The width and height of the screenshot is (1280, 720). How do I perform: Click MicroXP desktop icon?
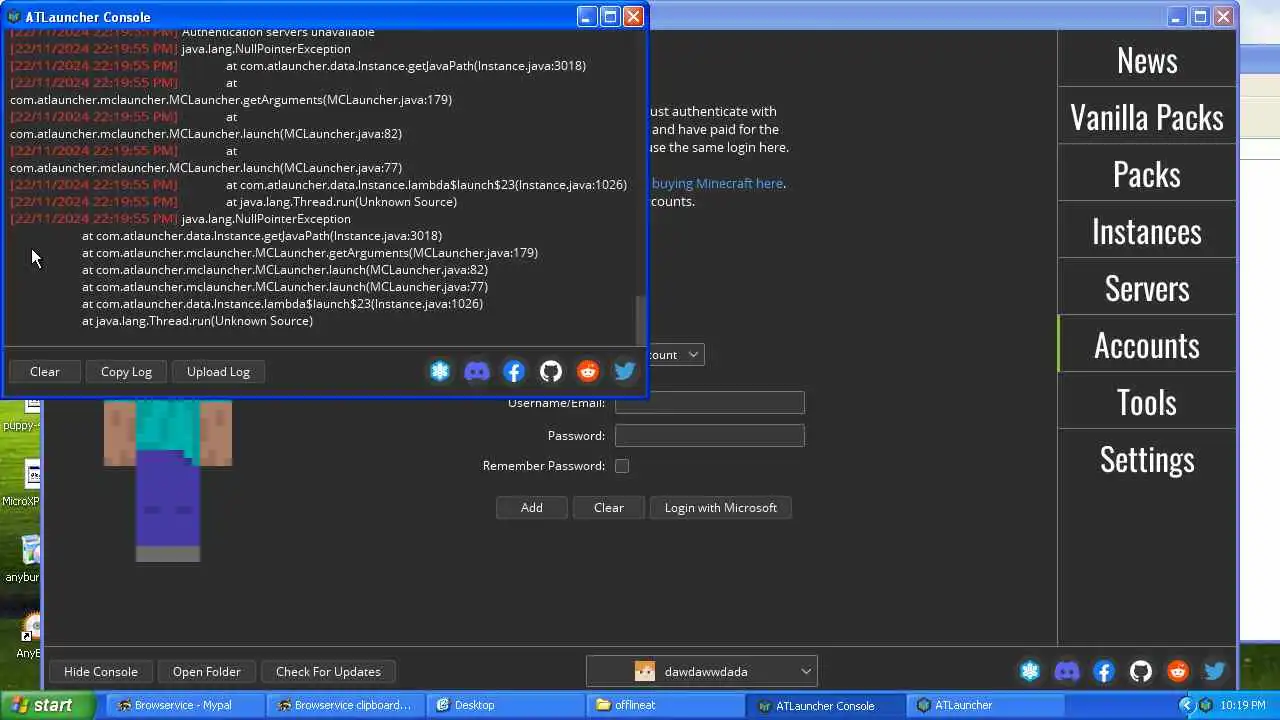[x=20, y=484]
